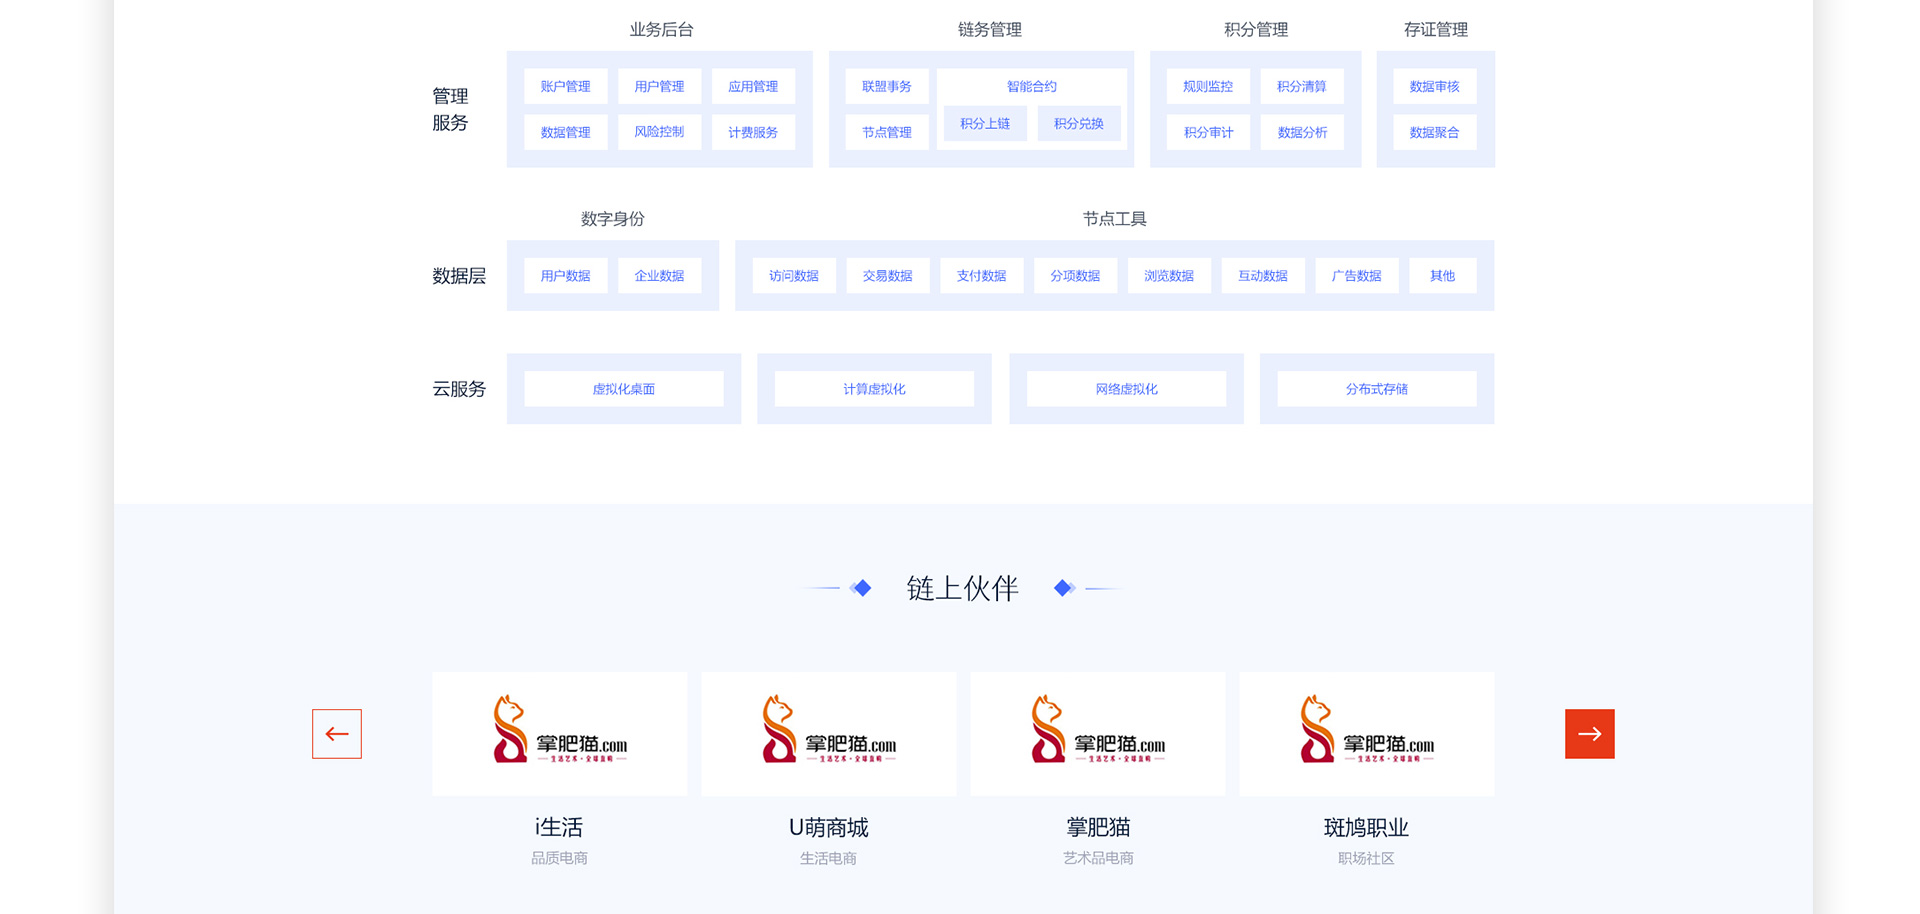Click the 数据审核 box
1920x914 pixels.
point(1434,87)
